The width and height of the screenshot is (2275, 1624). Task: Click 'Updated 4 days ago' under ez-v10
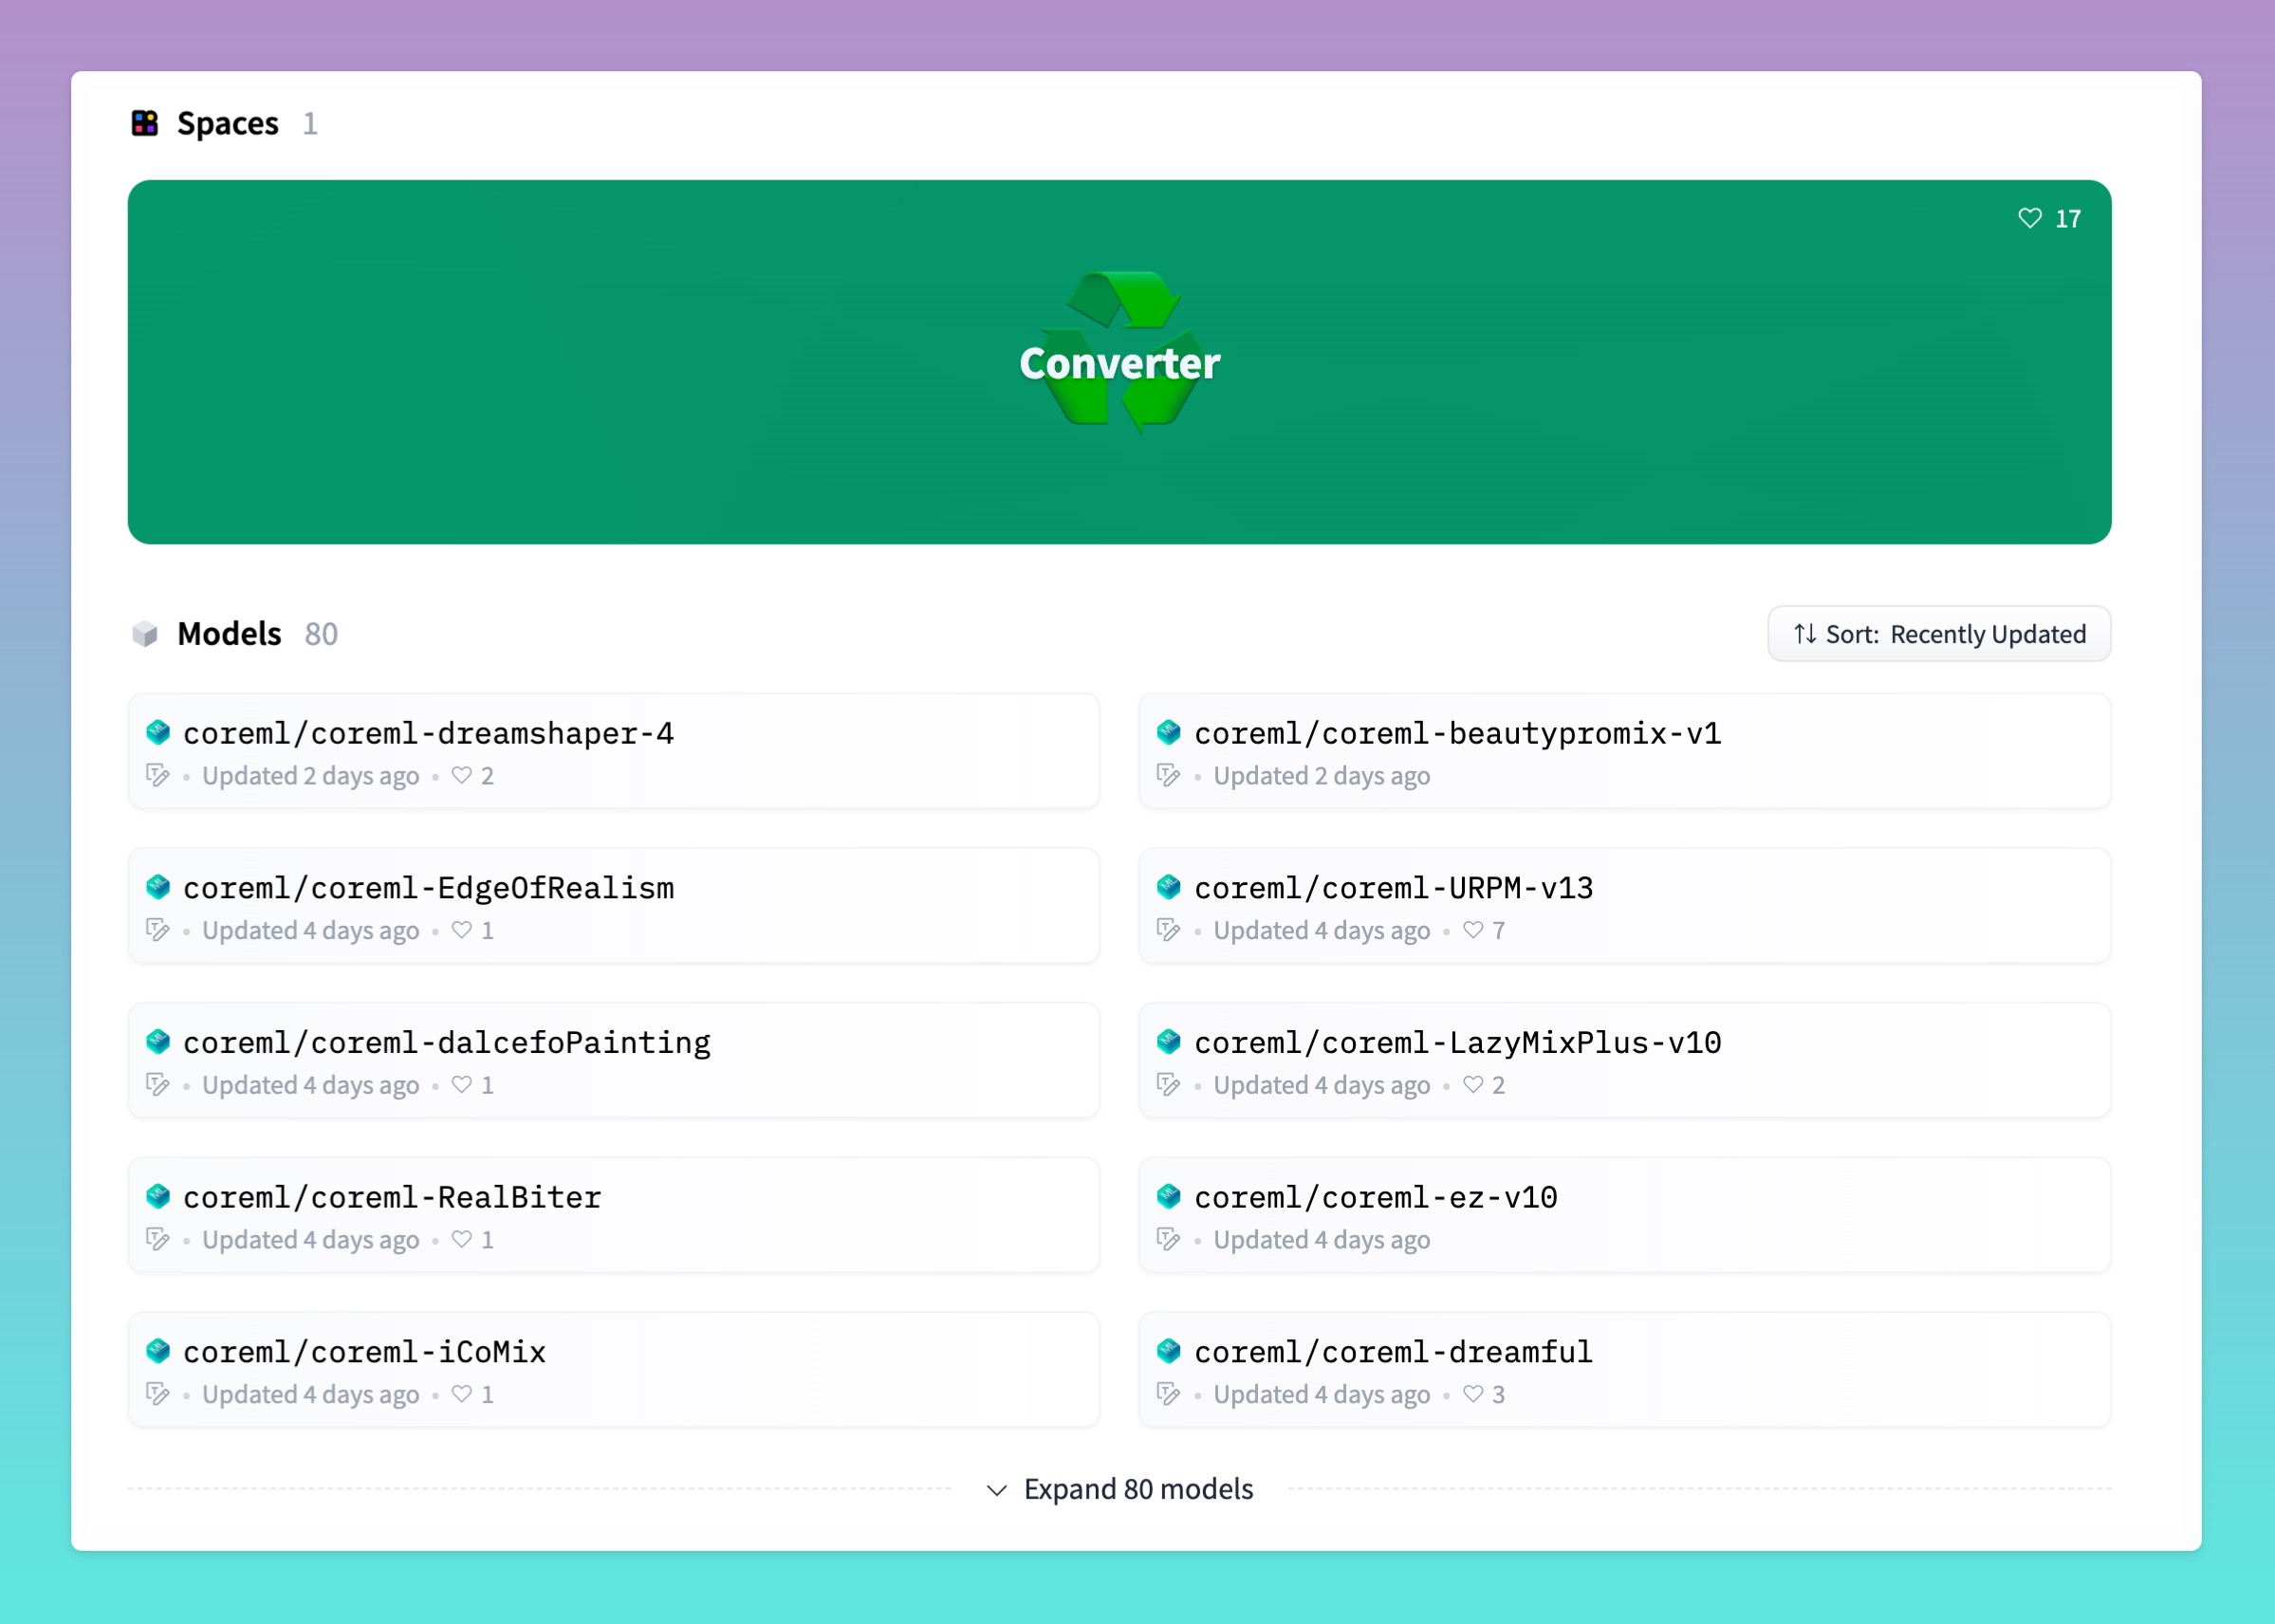1321,1240
